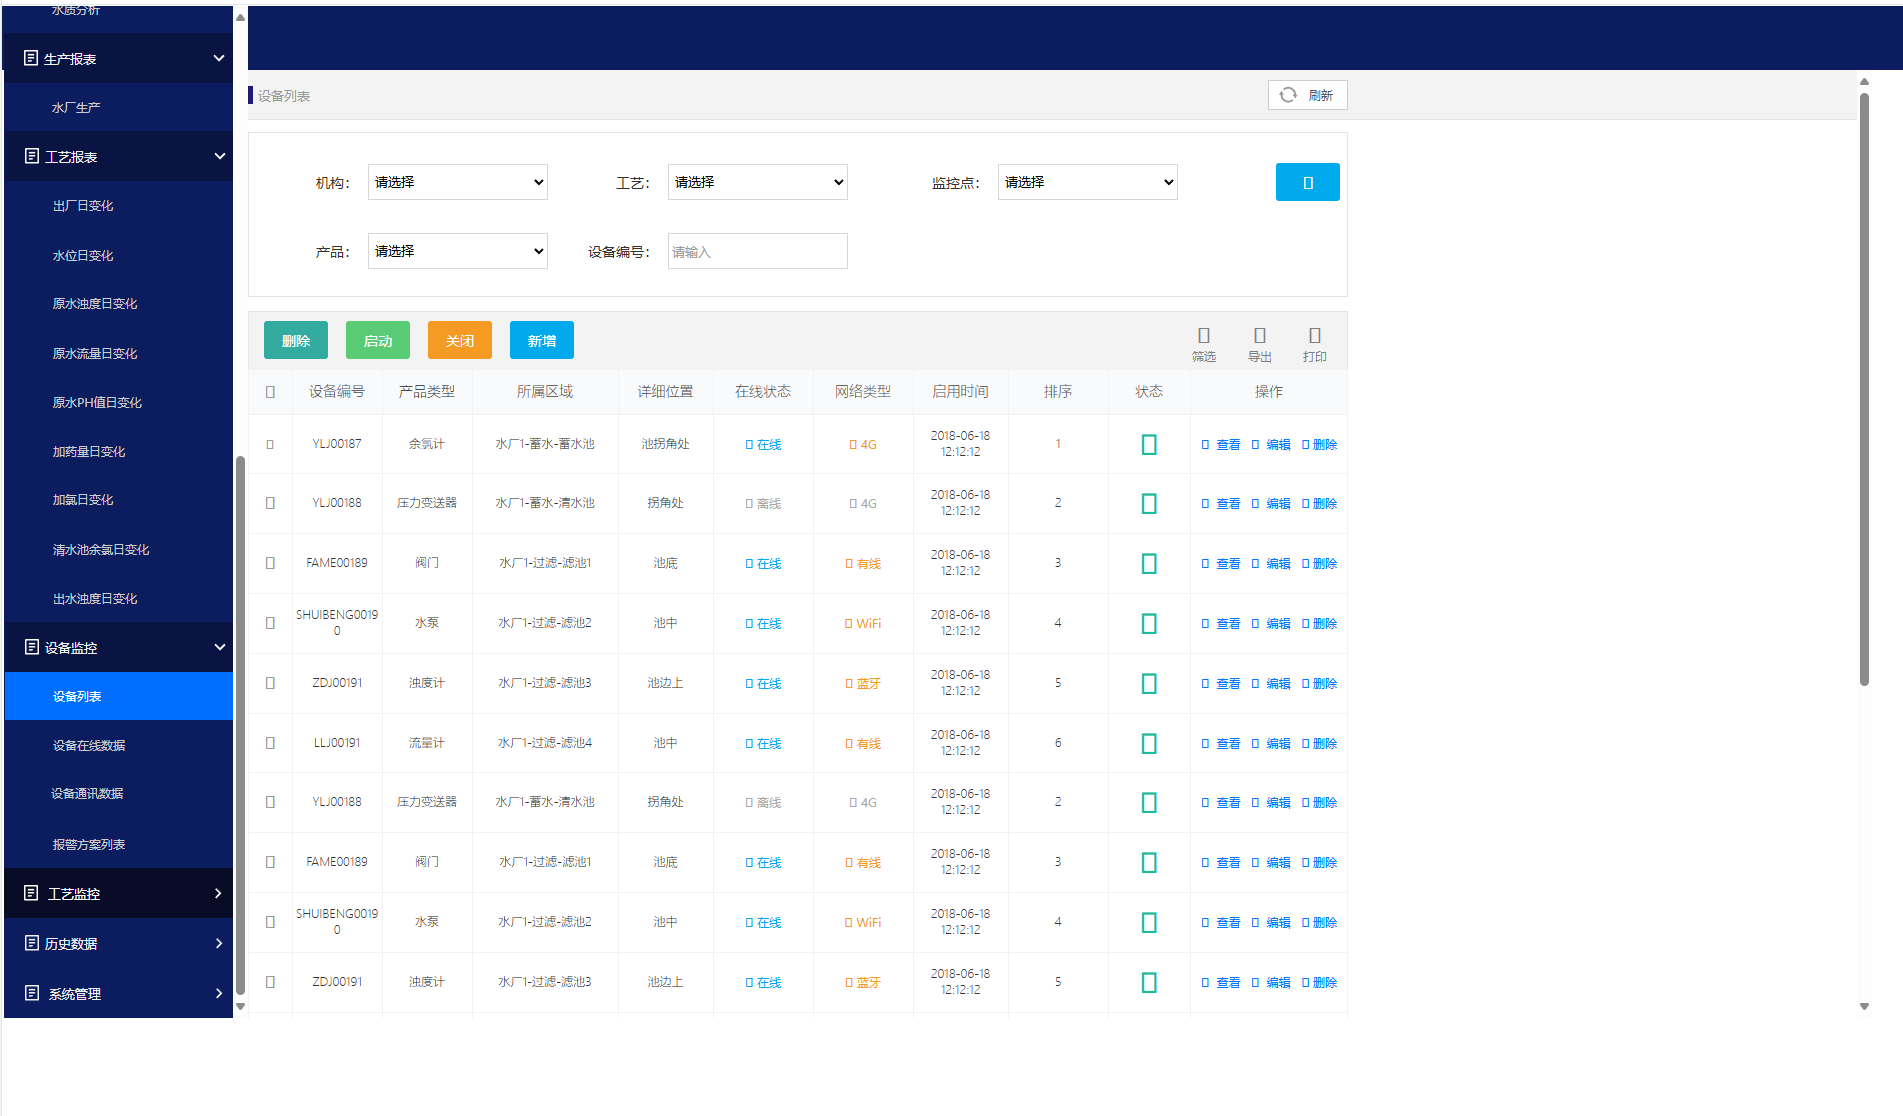Screen dimensions: 1903x1116
Task: Toggle status switch for LLJ00191 row
Action: click(x=1149, y=744)
